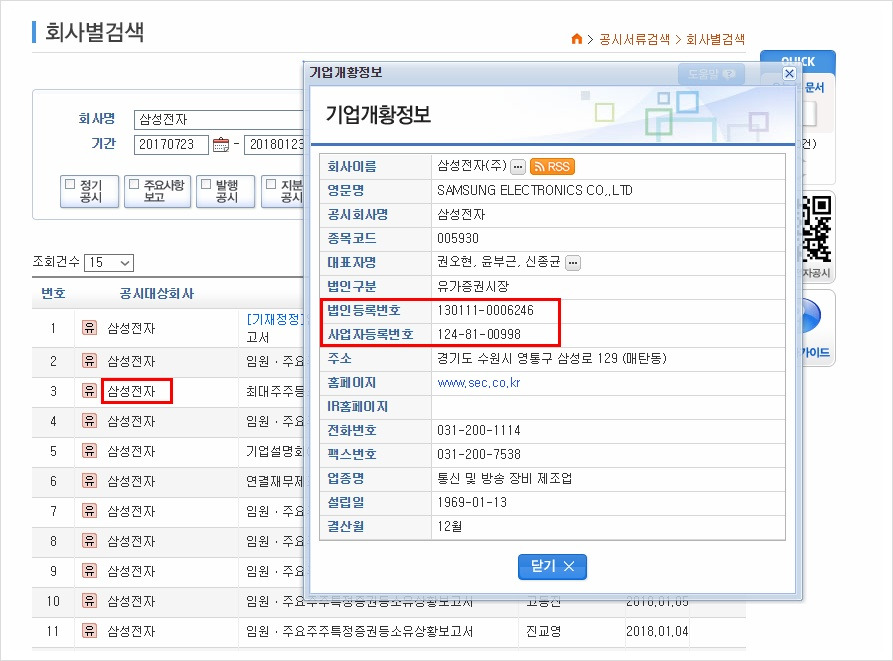Click the 유 market icon in row 9
Screen dimensions: 893x661
click(x=89, y=570)
